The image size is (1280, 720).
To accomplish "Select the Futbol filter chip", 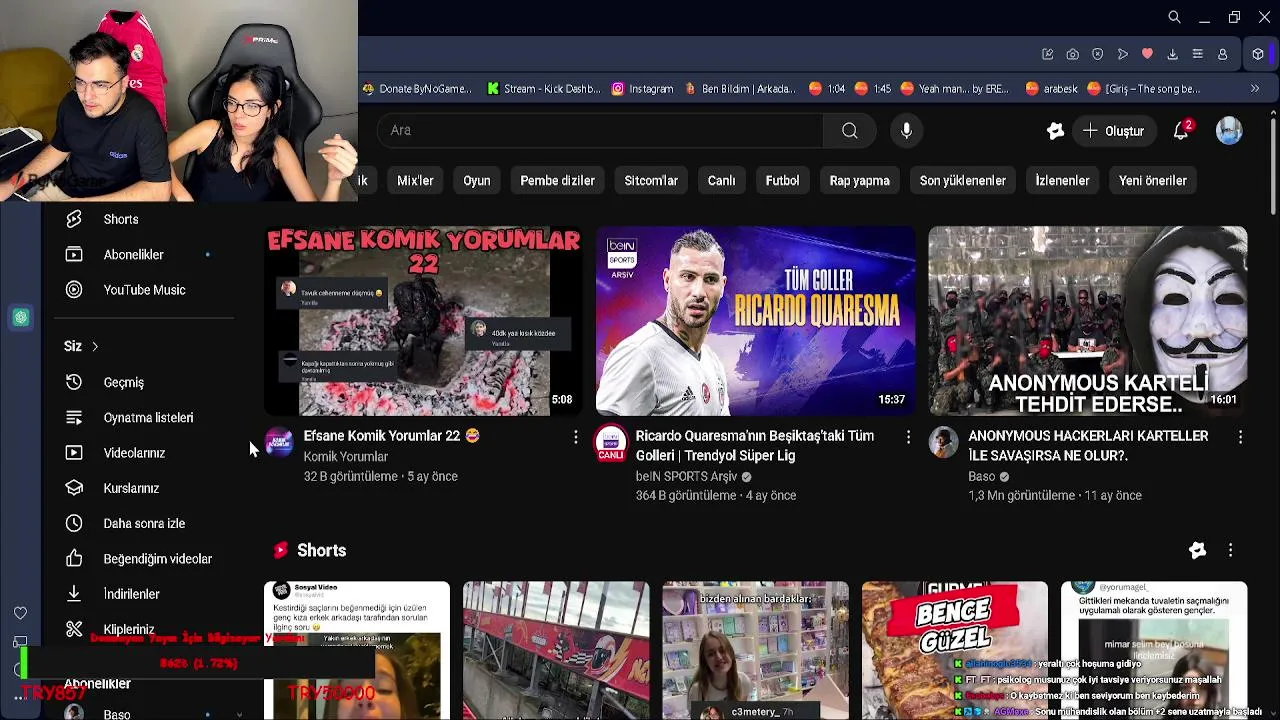I will pyautogui.click(x=782, y=181).
